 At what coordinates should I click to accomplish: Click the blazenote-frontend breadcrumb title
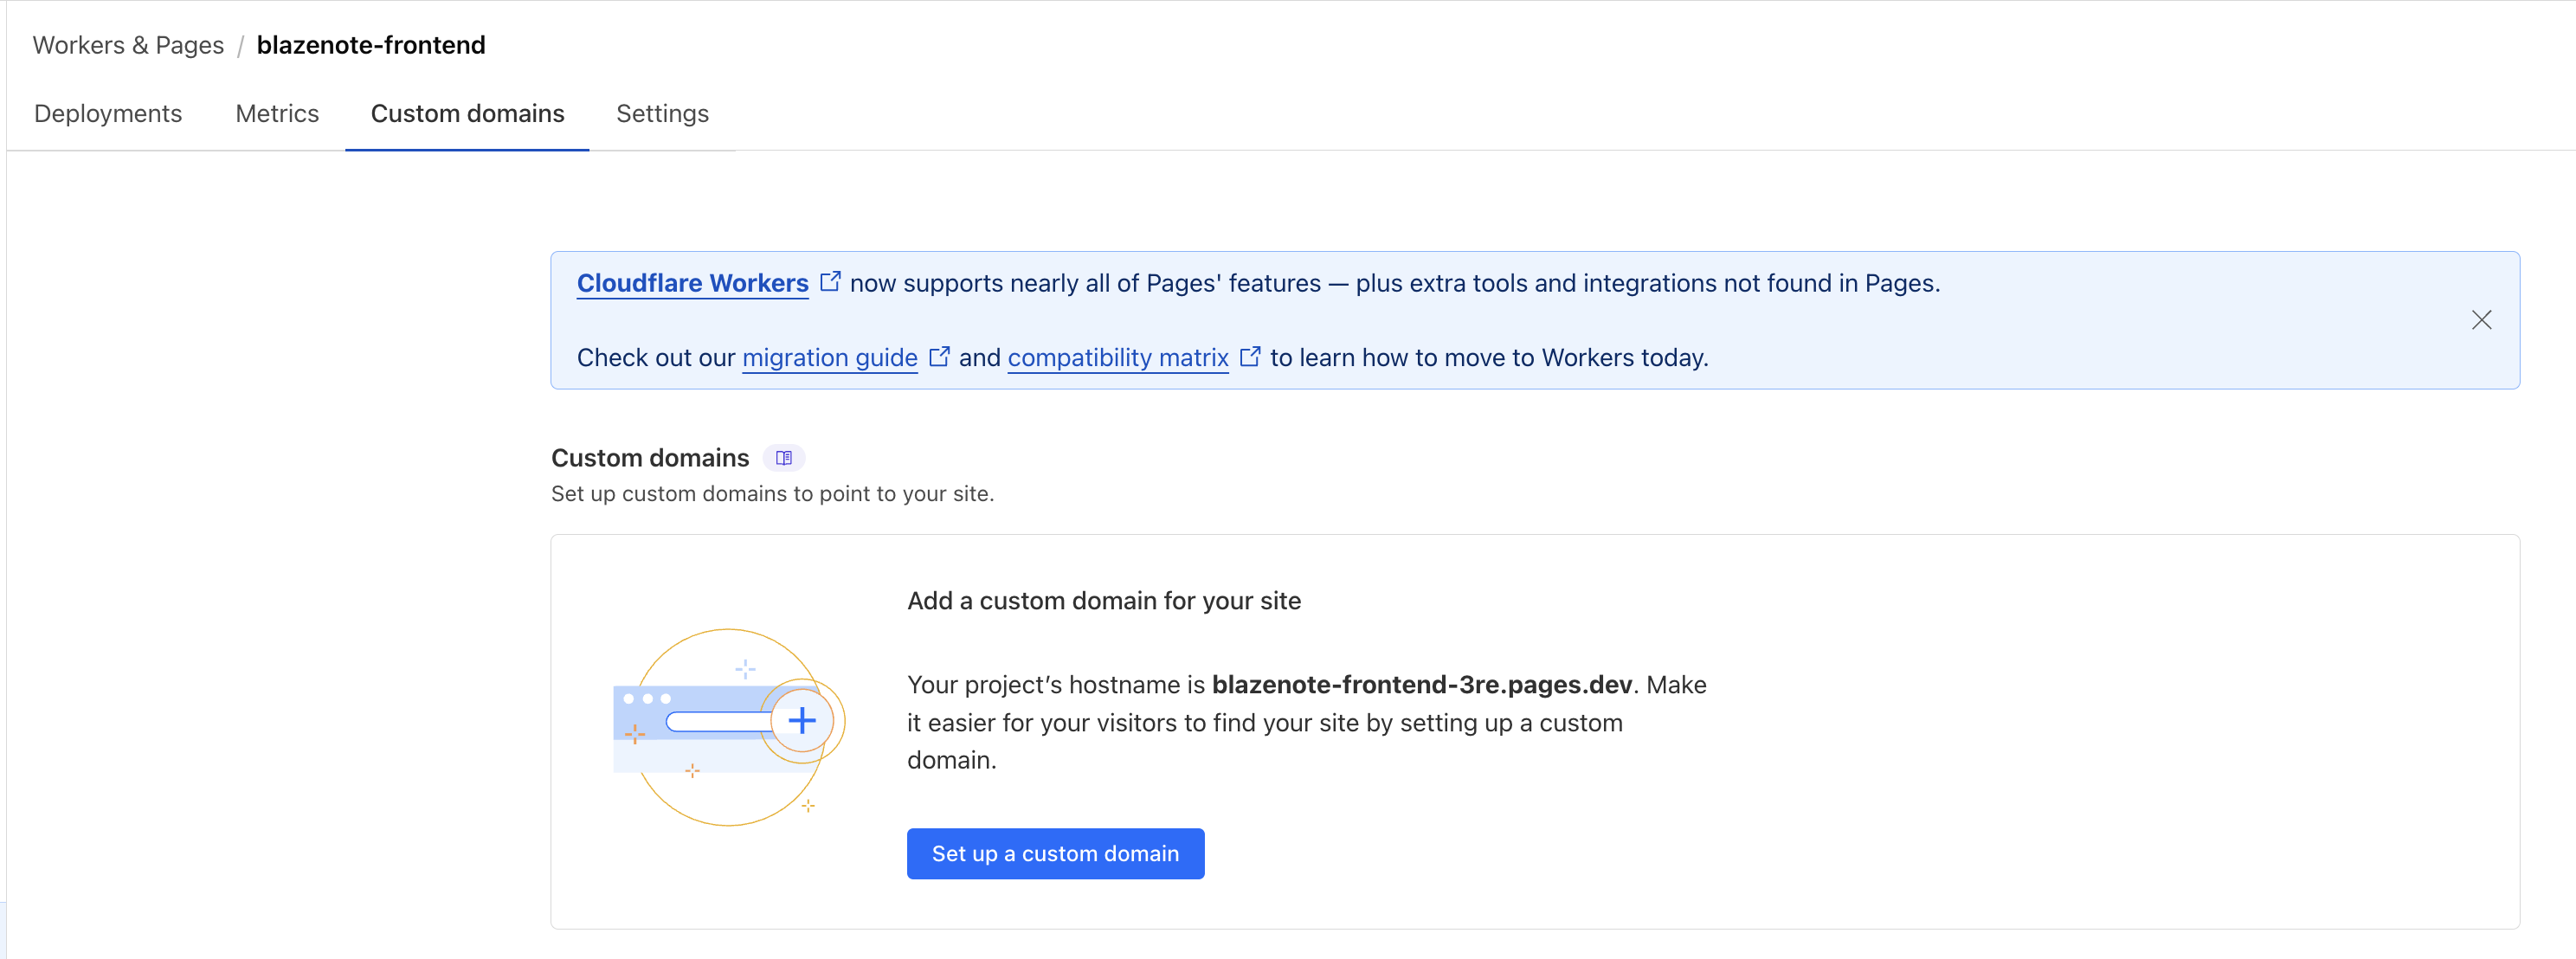371,45
